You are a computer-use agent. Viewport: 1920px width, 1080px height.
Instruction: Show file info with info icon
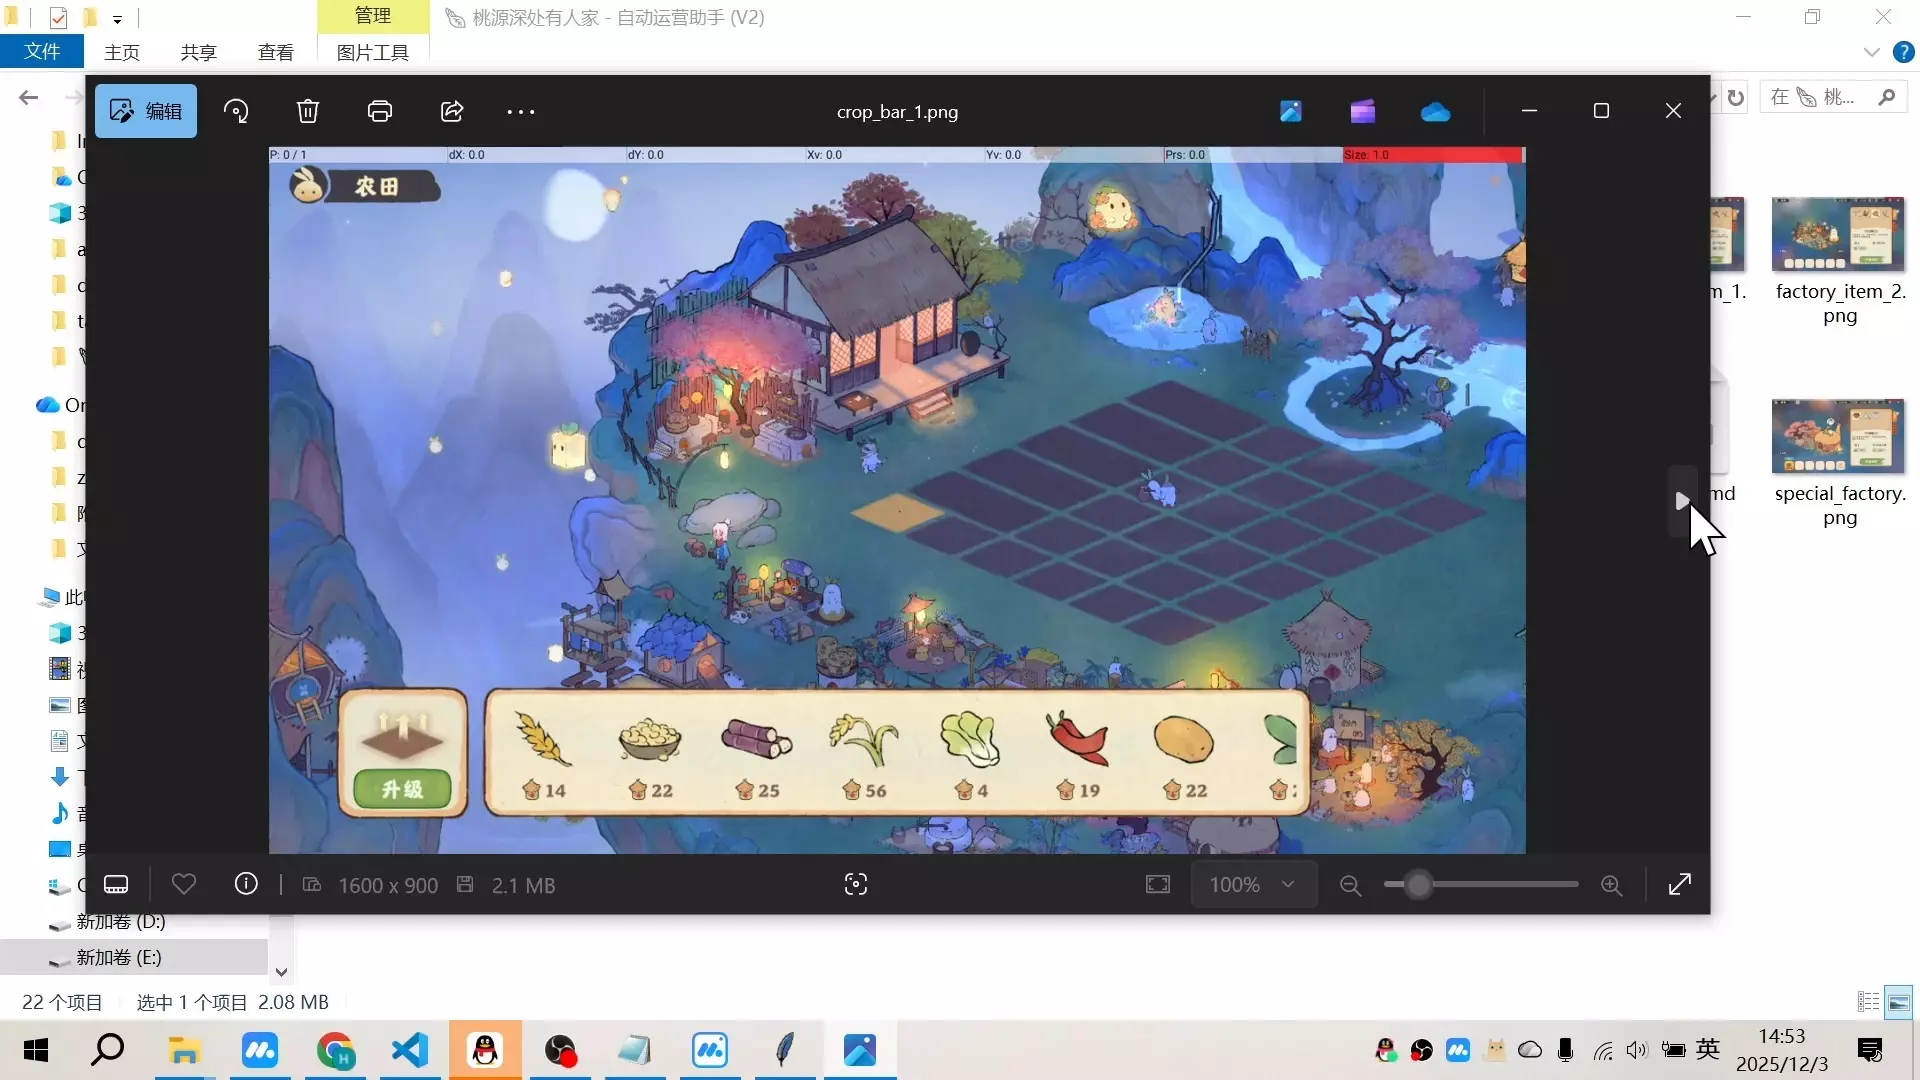point(246,885)
